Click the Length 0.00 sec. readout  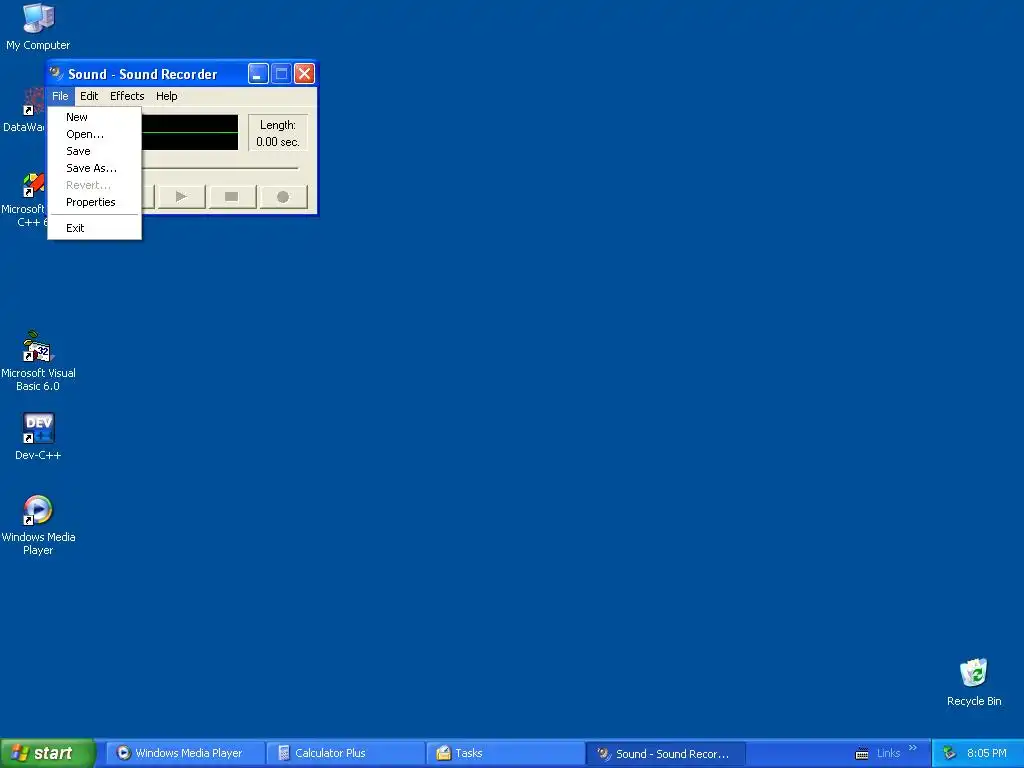278,133
